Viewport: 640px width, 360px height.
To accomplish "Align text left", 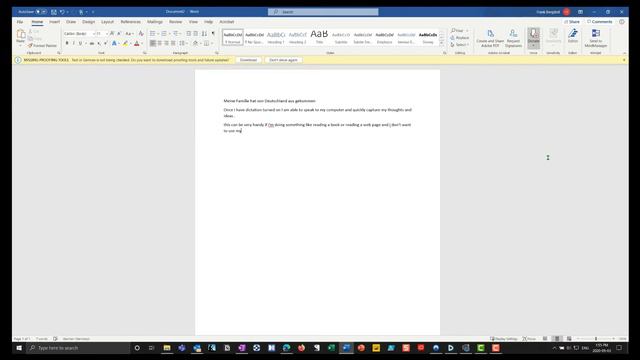I will tap(153, 43).
